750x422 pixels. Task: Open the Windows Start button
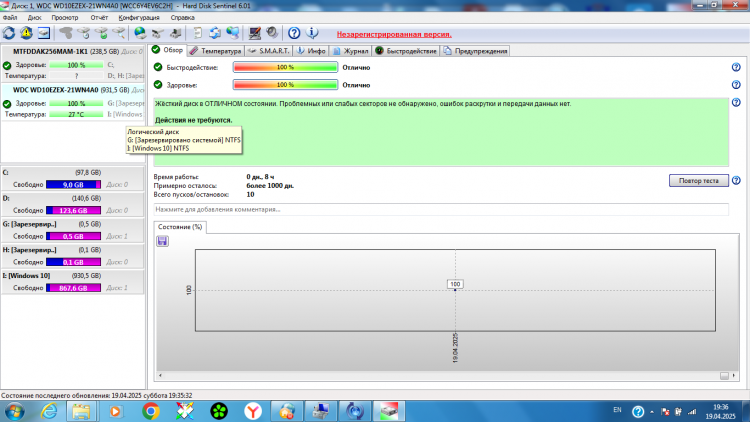(14, 411)
